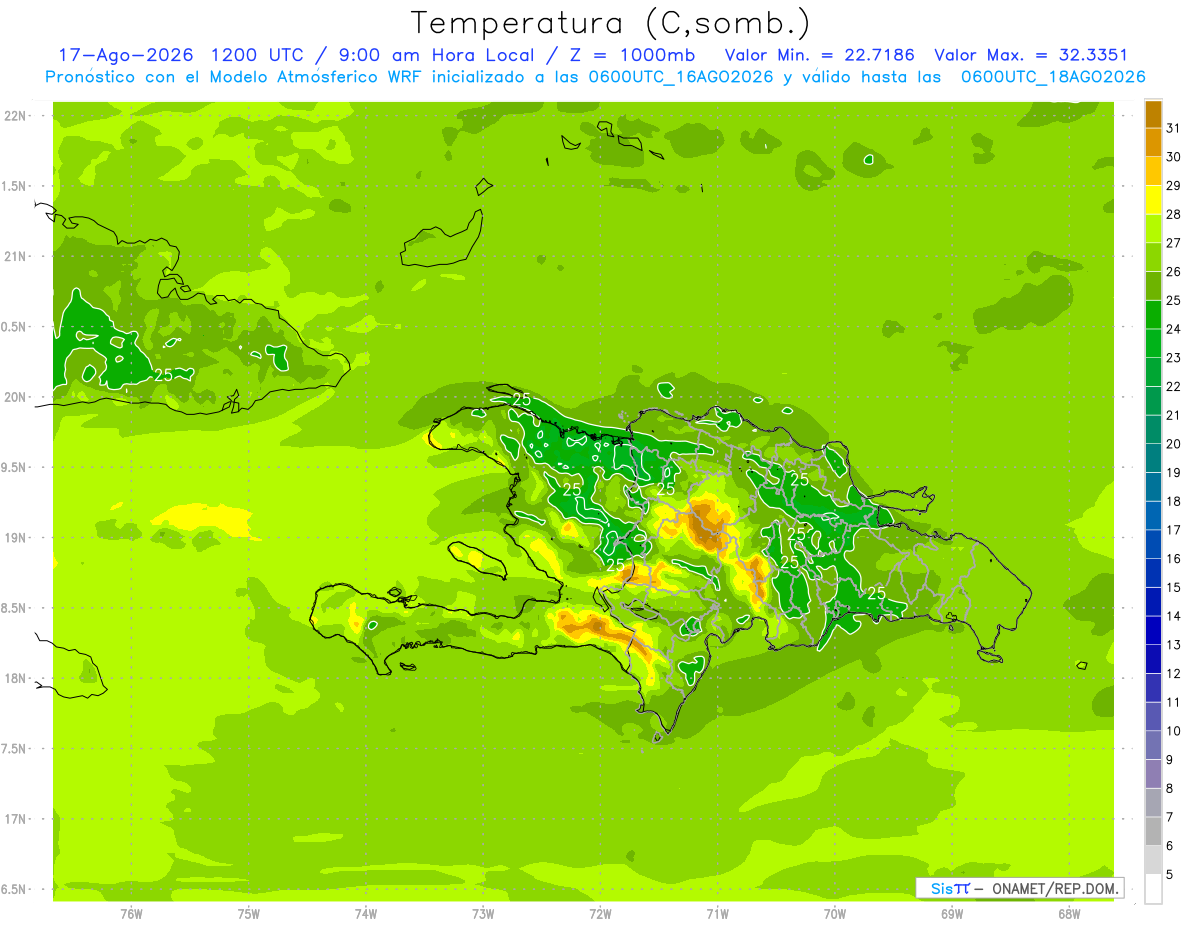Click the dark blue swatch between 13 and 14
Viewport: 1200px width, 927px height.
click(1153, 631)
